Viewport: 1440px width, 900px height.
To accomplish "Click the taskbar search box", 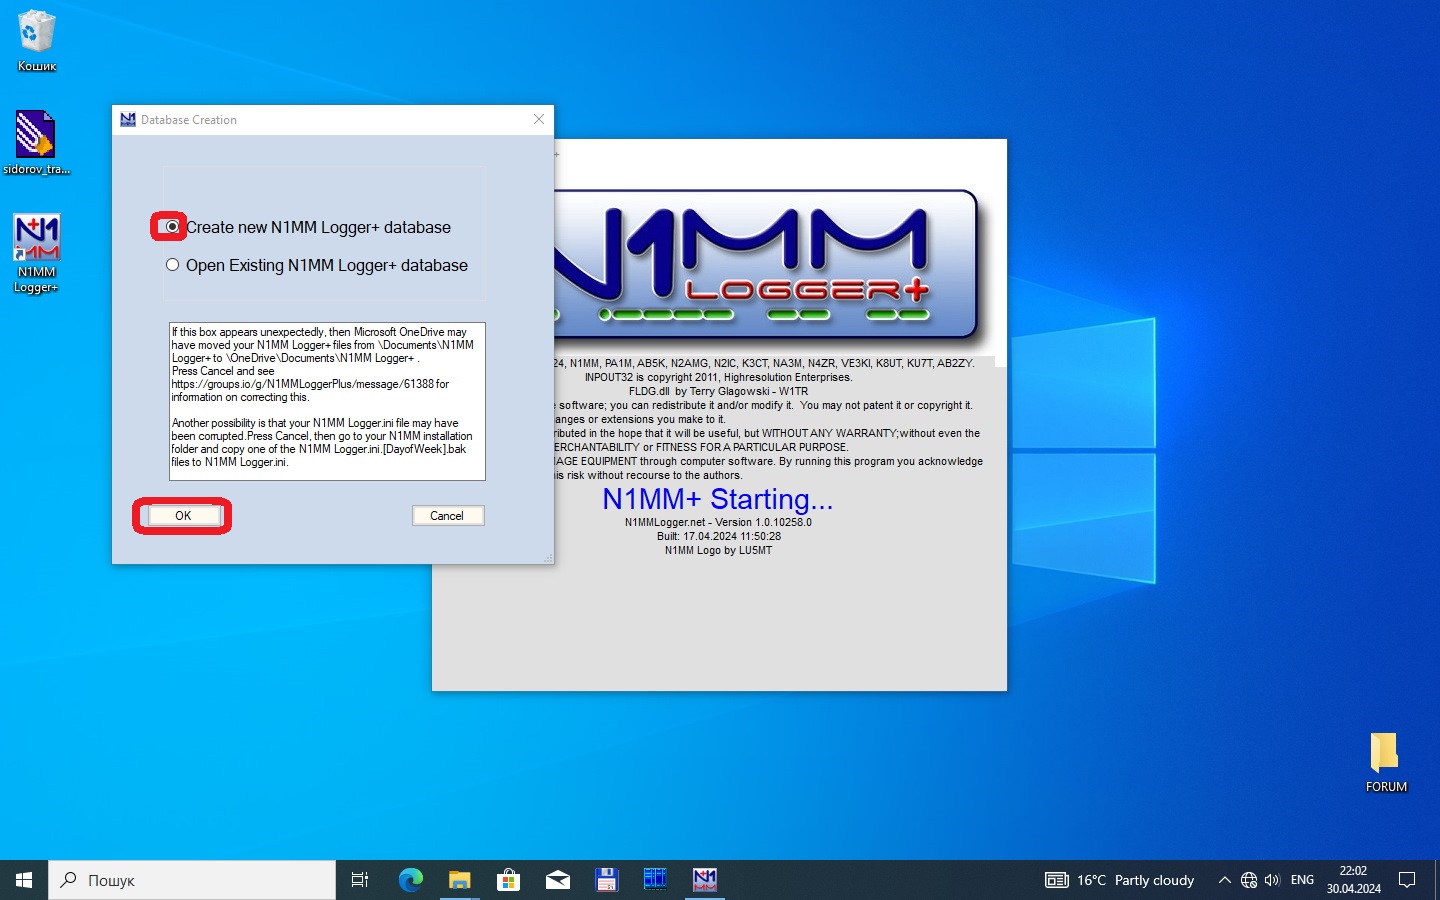I will coord(192,880).
